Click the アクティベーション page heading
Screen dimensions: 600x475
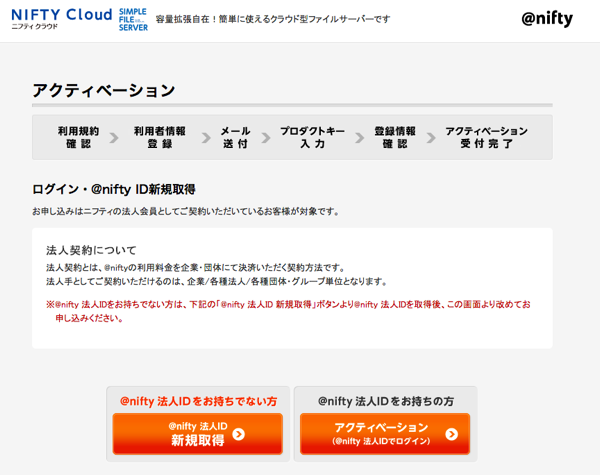(x=104, y=91)
